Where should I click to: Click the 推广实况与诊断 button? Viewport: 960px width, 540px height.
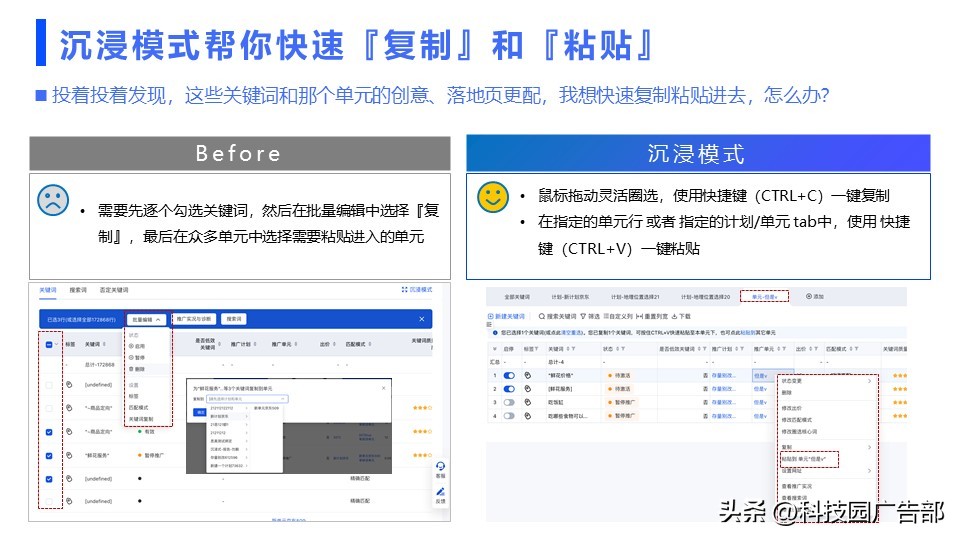[193, 319]
